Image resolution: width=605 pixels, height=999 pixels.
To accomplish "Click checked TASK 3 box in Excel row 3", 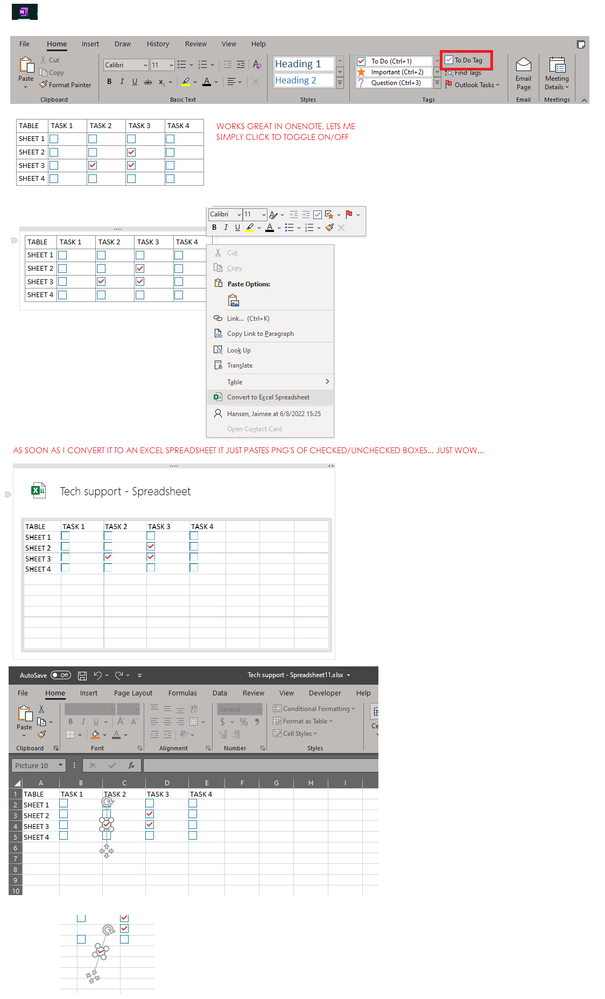I will click(150, 814).
